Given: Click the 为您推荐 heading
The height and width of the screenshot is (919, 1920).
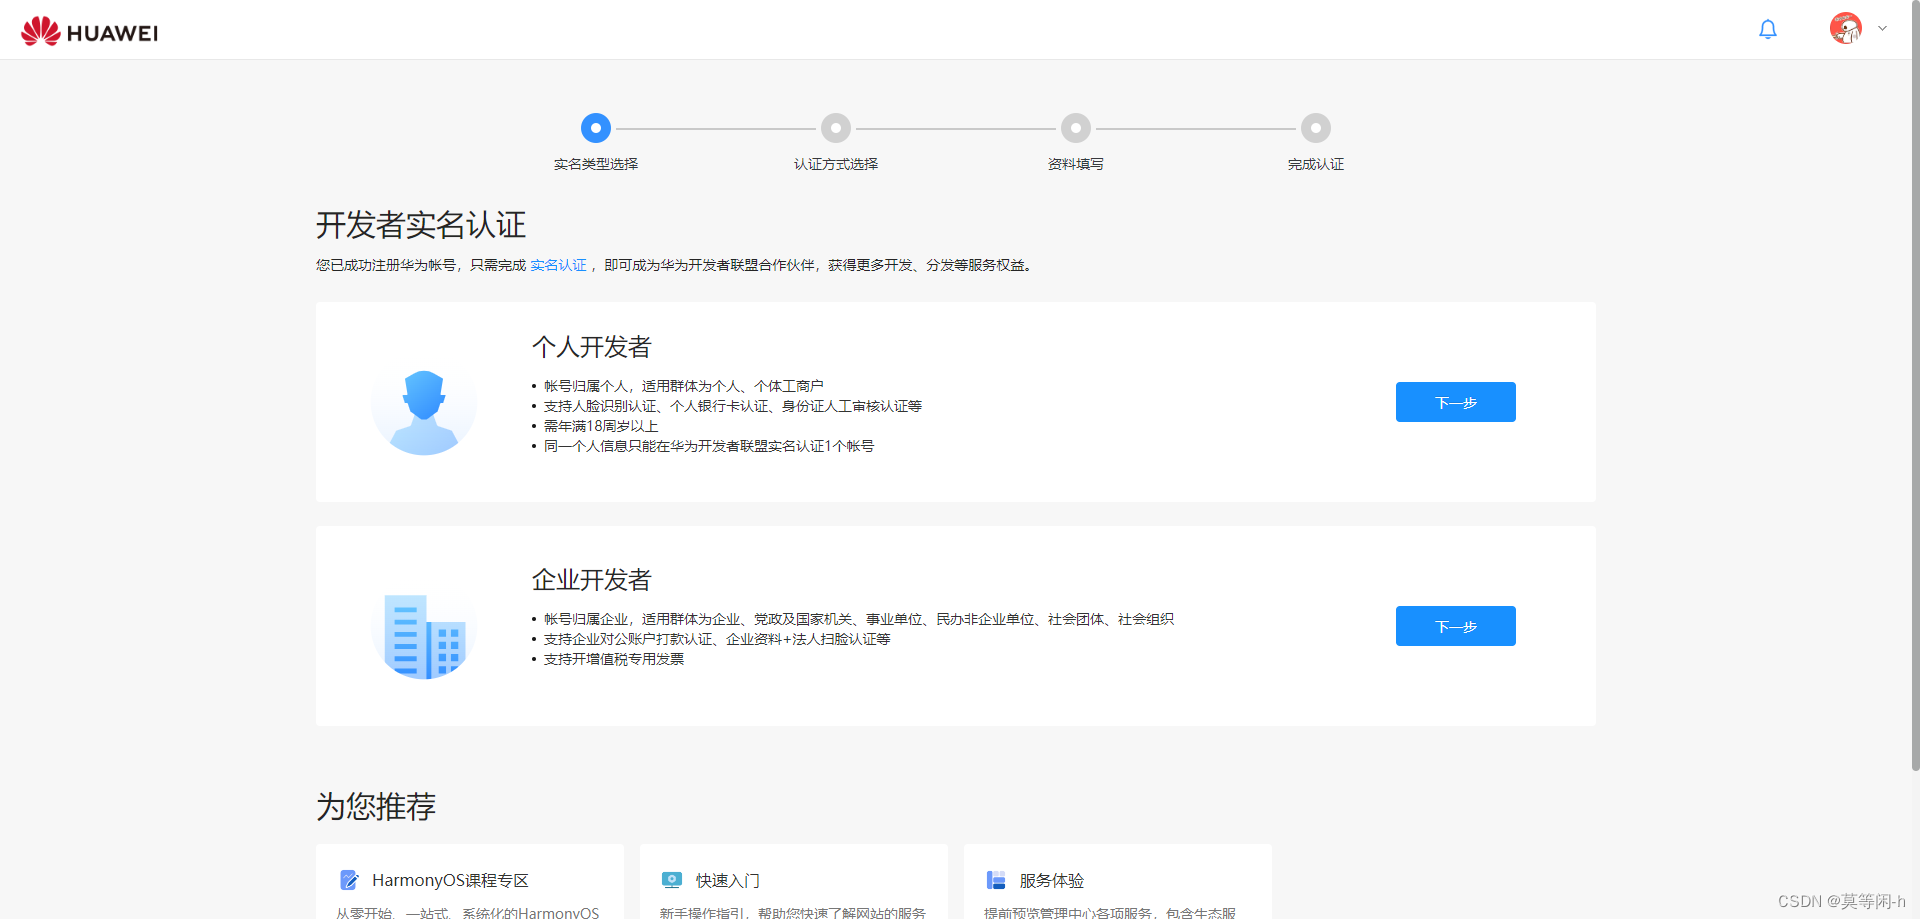Looking at the screenshot, I should (376, 806).
